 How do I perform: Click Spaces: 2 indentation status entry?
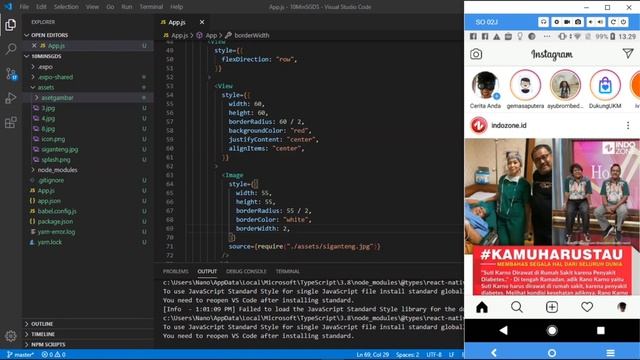click(x=407, y=355)
